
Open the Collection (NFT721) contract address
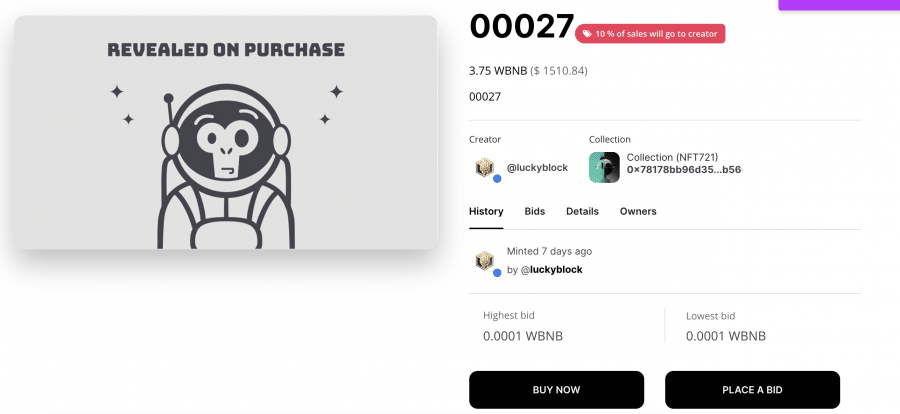(684, 170)
